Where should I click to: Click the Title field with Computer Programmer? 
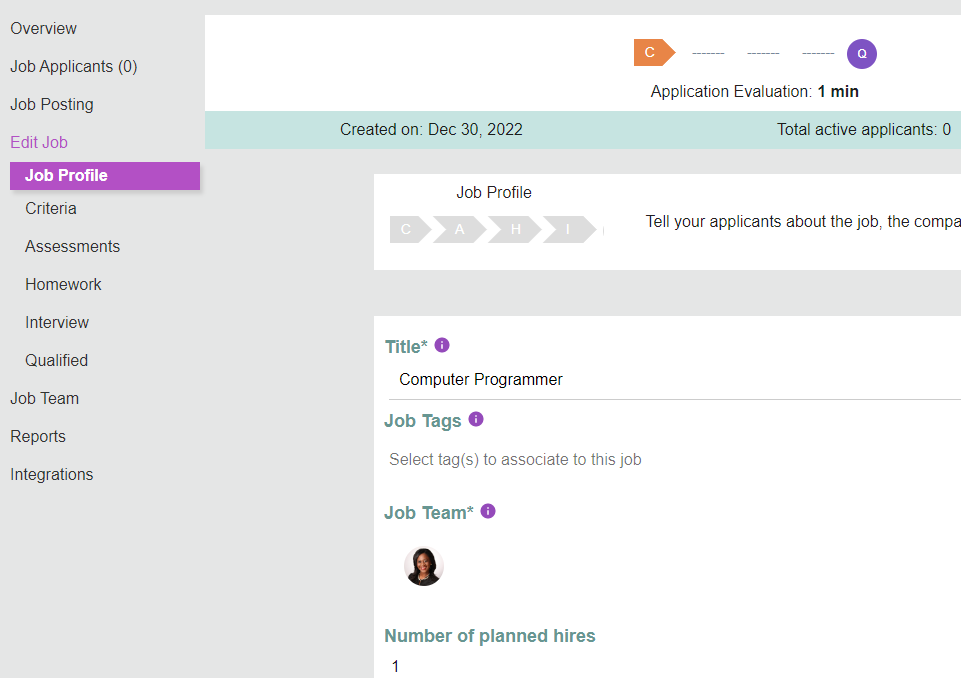click(673, 379)
